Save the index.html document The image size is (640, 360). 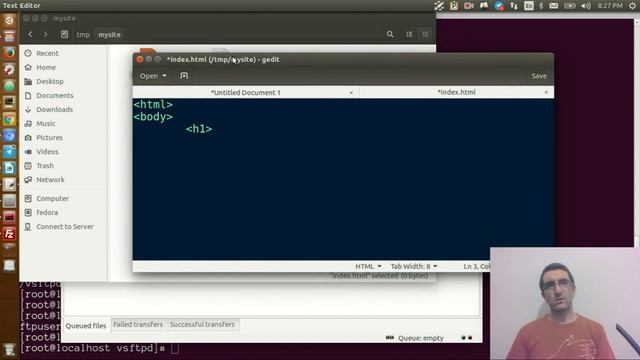coord(539,76)
